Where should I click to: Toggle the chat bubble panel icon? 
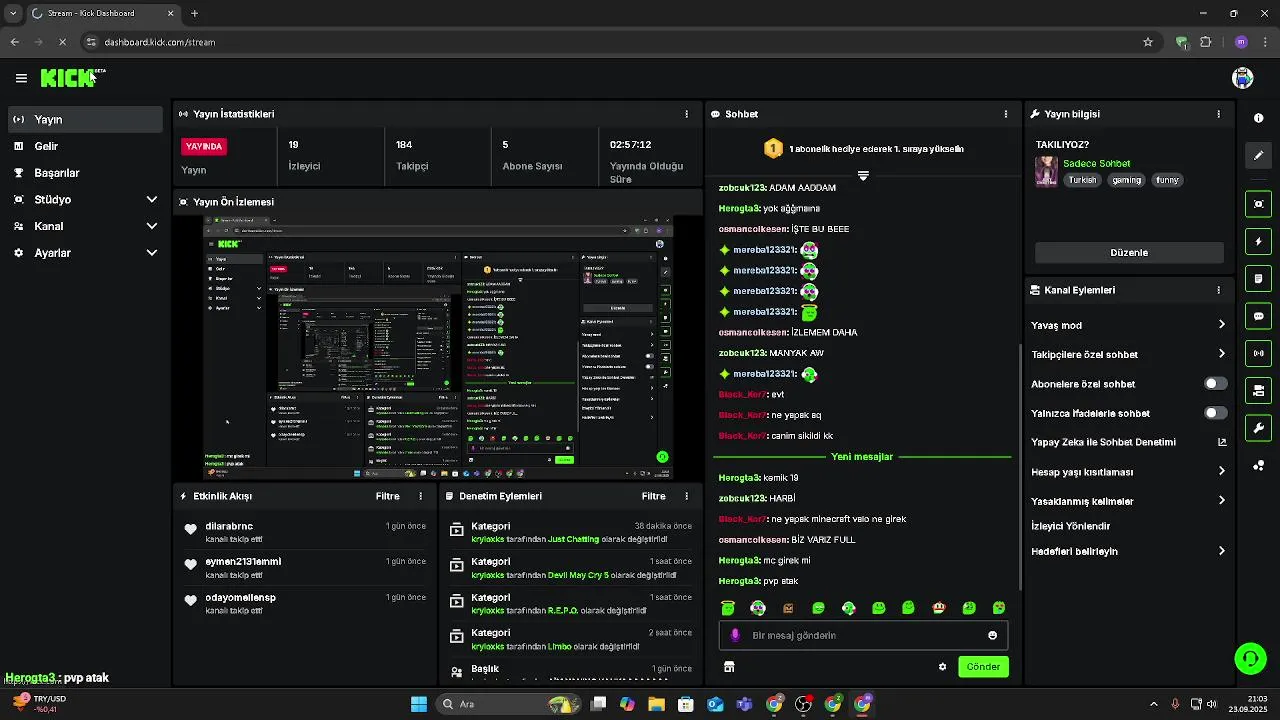point(1258,316)
